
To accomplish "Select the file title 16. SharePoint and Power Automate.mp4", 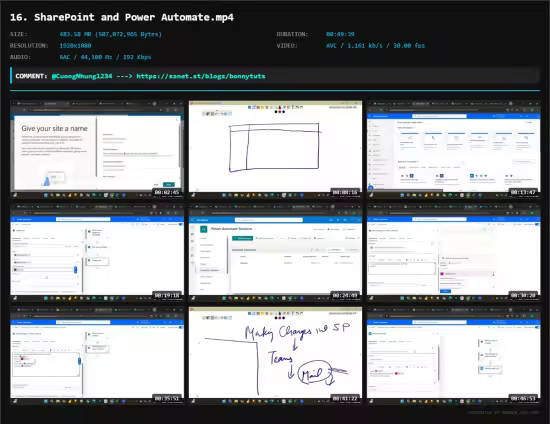I will pyautogui.click(x=122, y=17).
